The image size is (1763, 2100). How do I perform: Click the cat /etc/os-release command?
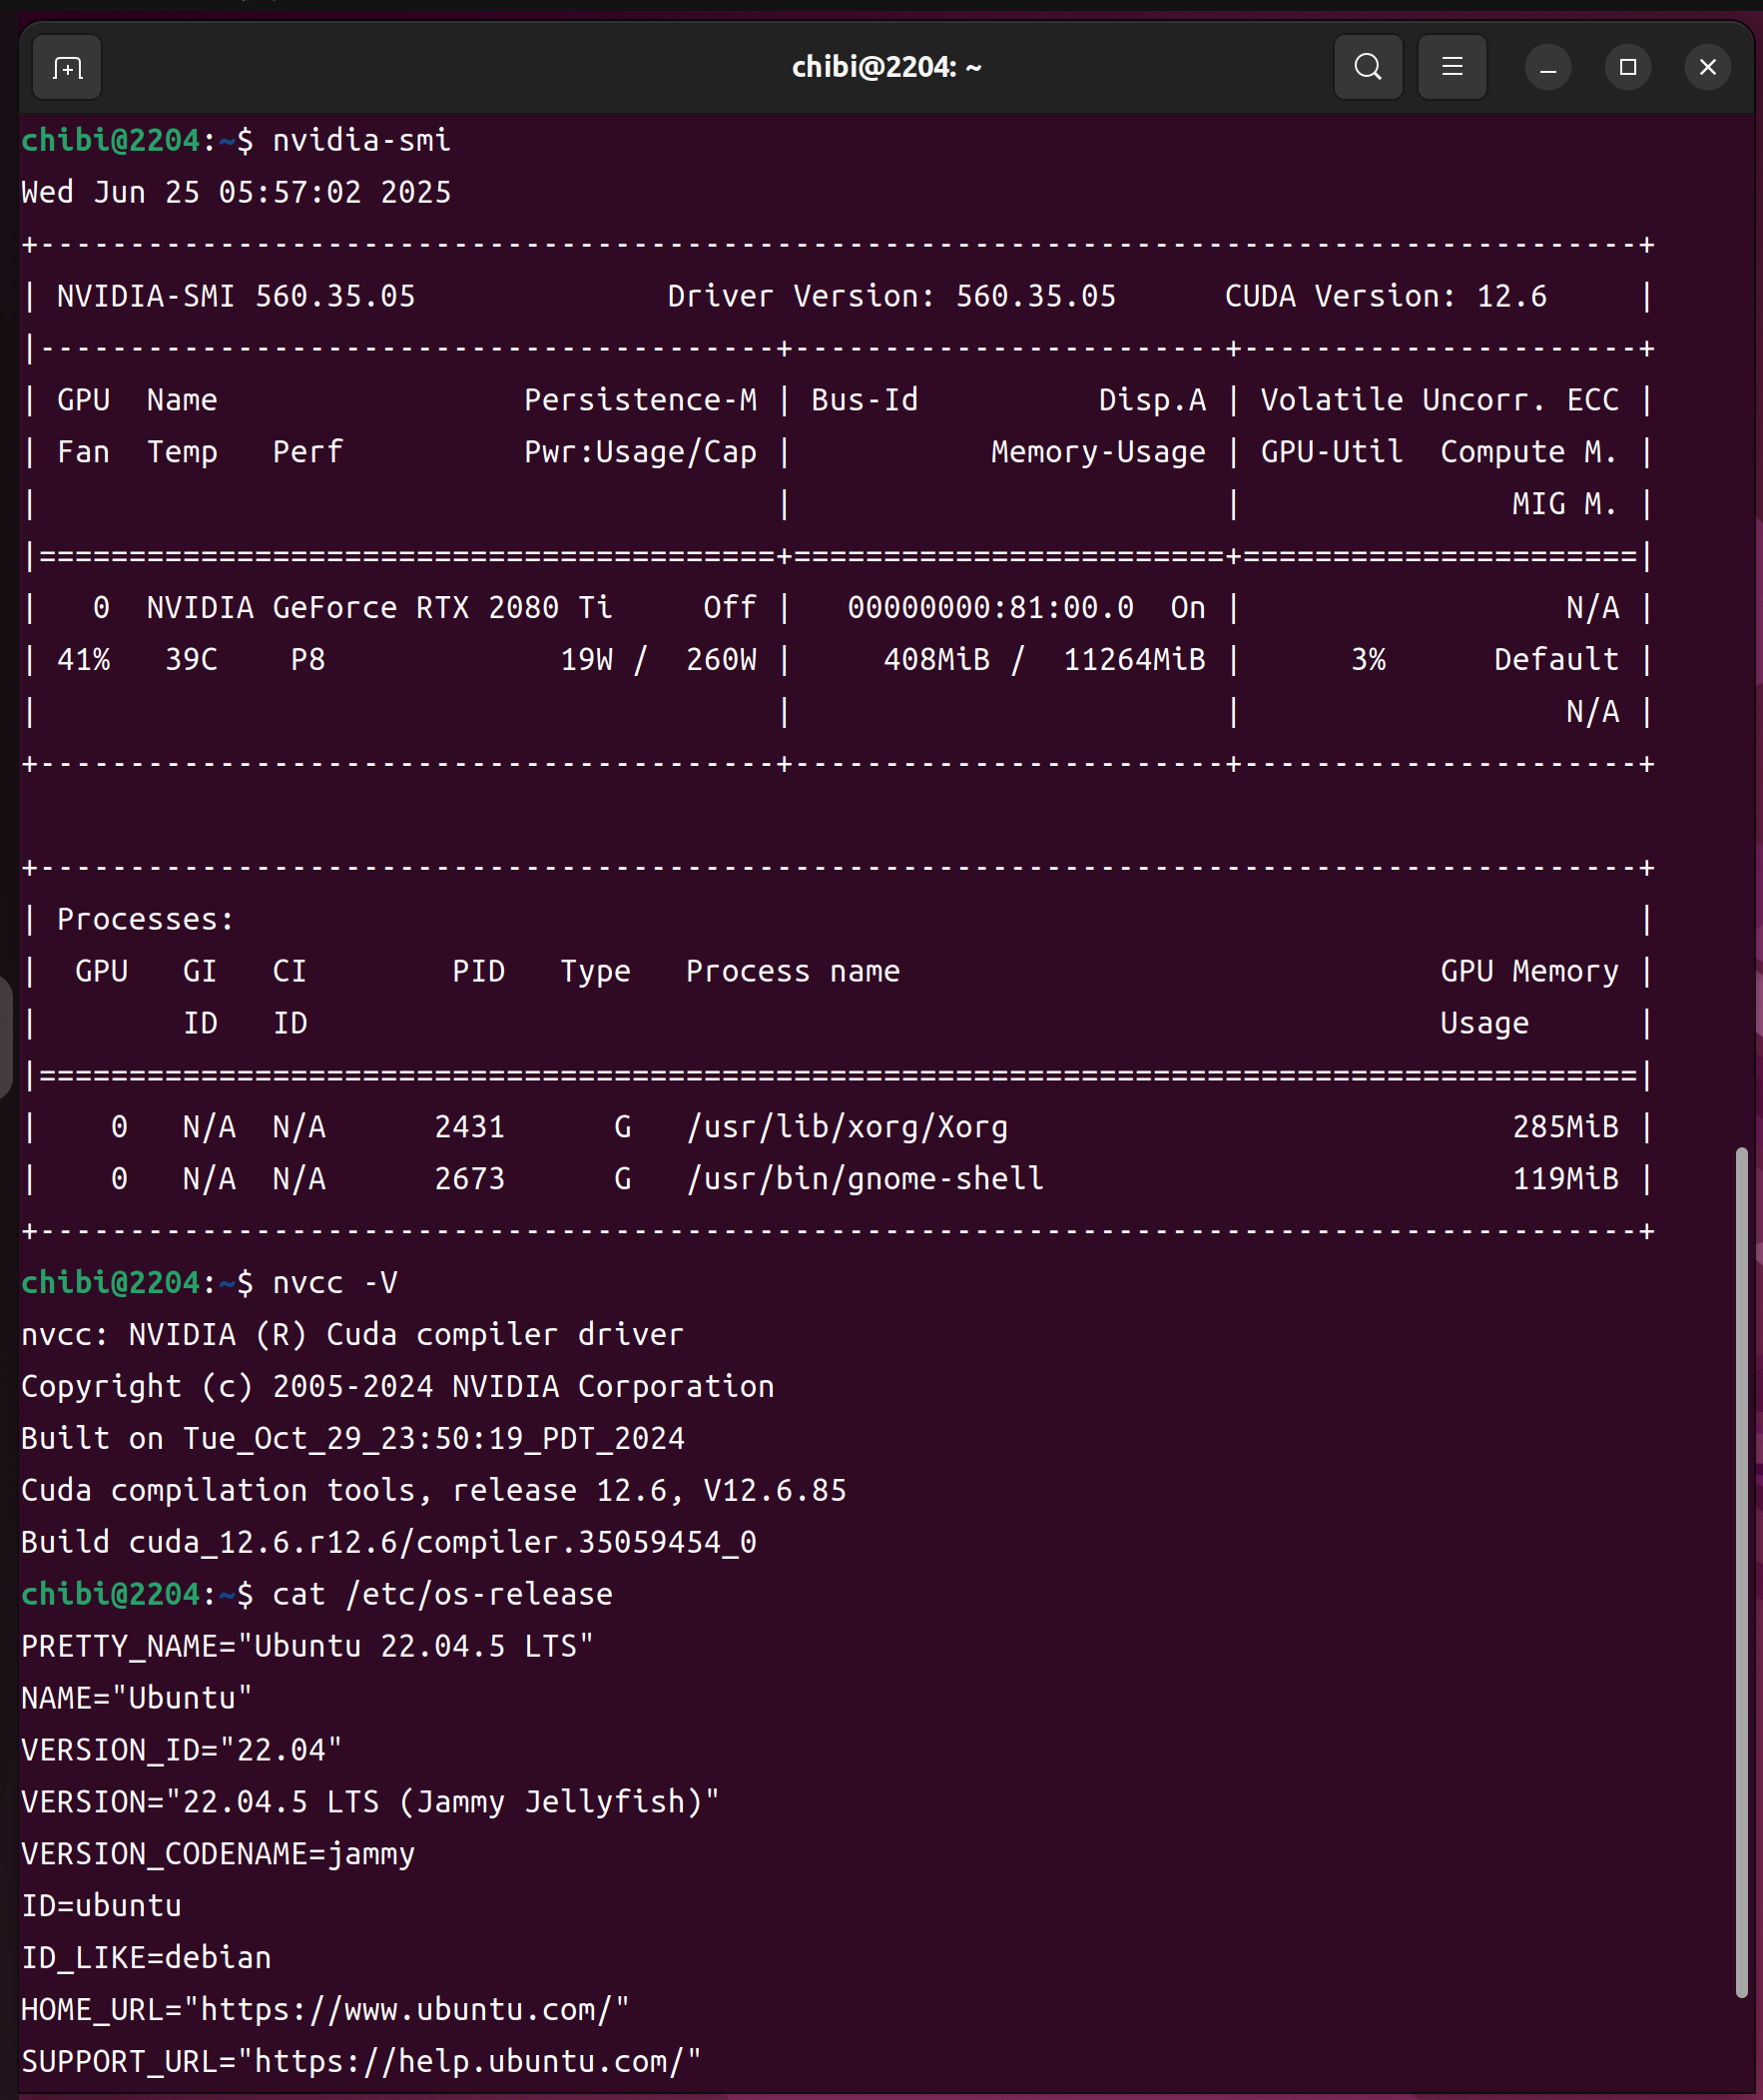(x=442, y=1595)
